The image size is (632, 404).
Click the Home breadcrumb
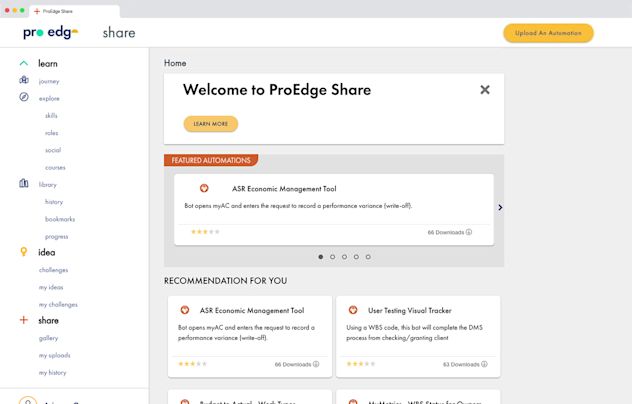(x=175, y=63)
